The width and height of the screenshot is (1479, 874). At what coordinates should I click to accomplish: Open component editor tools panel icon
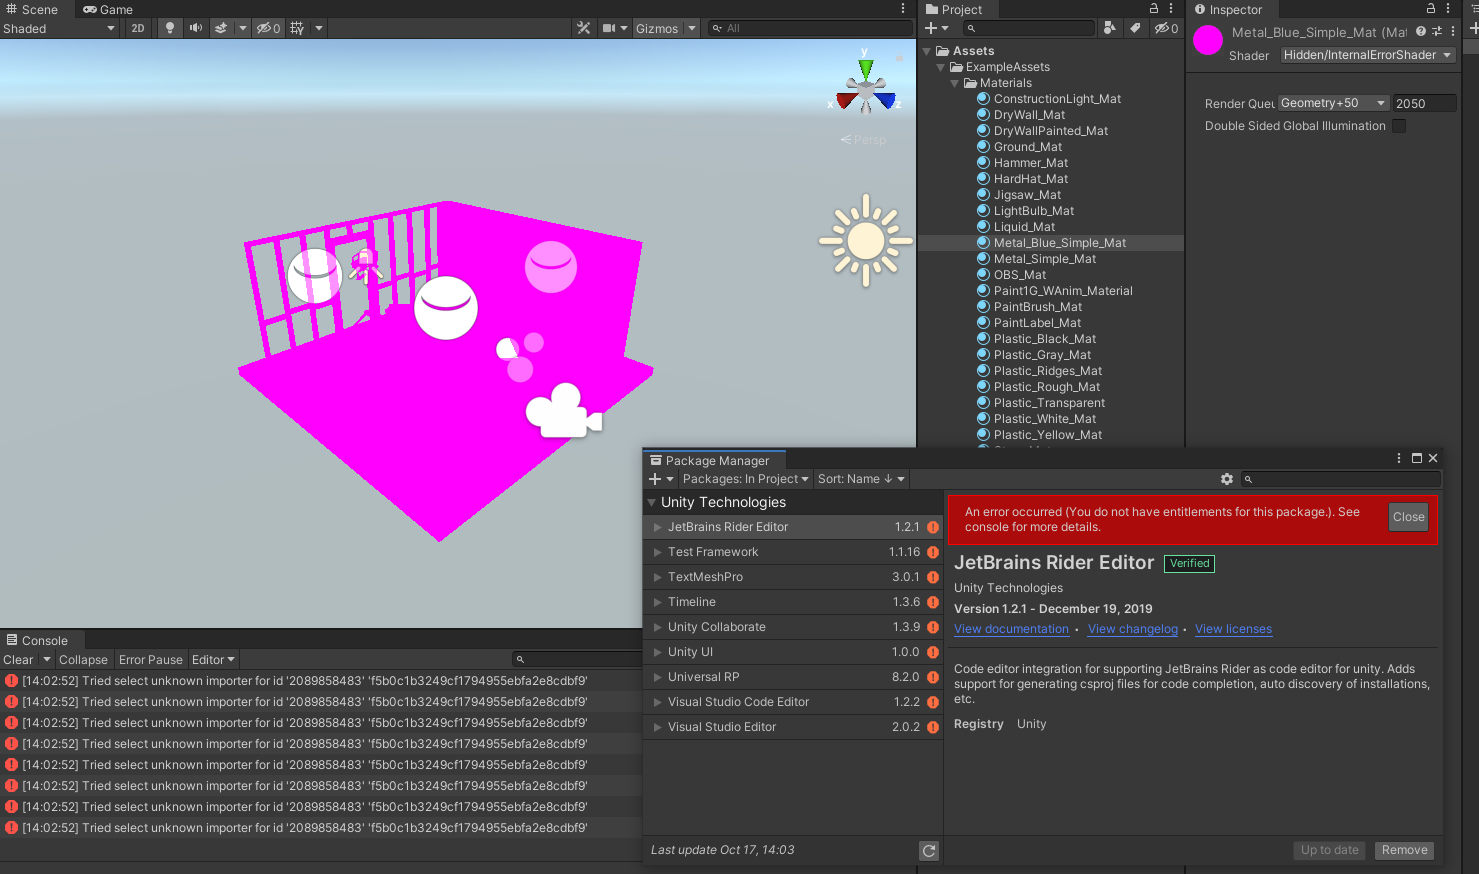584,28
